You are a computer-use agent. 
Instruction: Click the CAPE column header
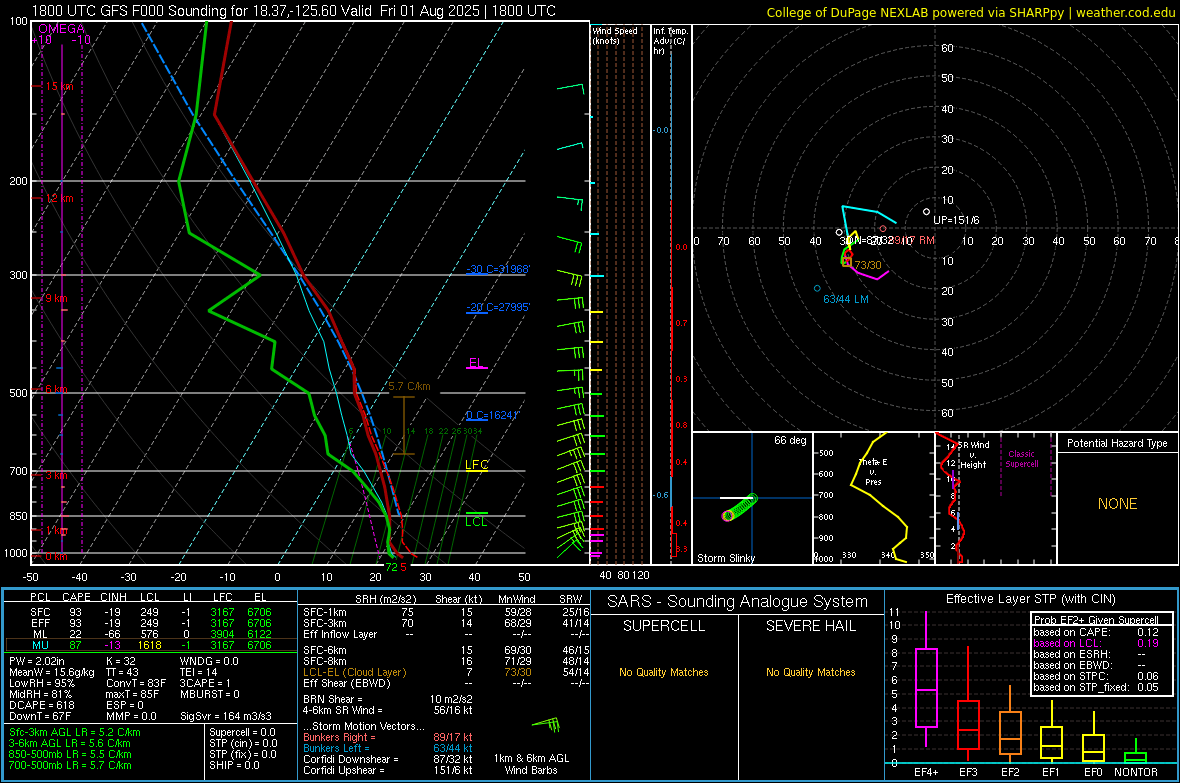pyautogui.click(x=76, y=597)
